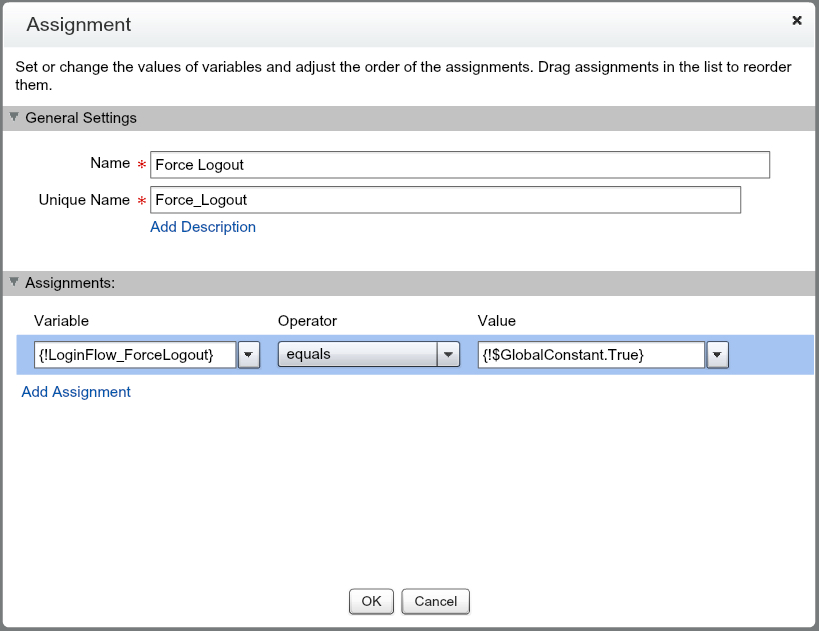Click the Variable column header

[61, 321]
